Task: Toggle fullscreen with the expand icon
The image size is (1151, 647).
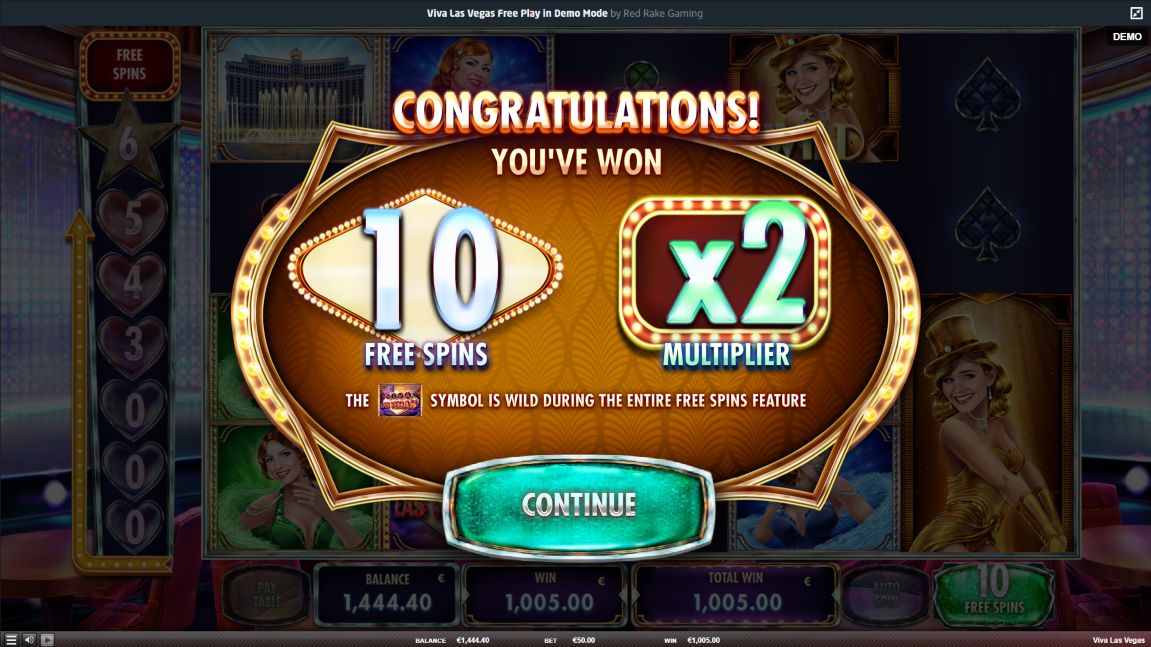Action: point(1136,12)
